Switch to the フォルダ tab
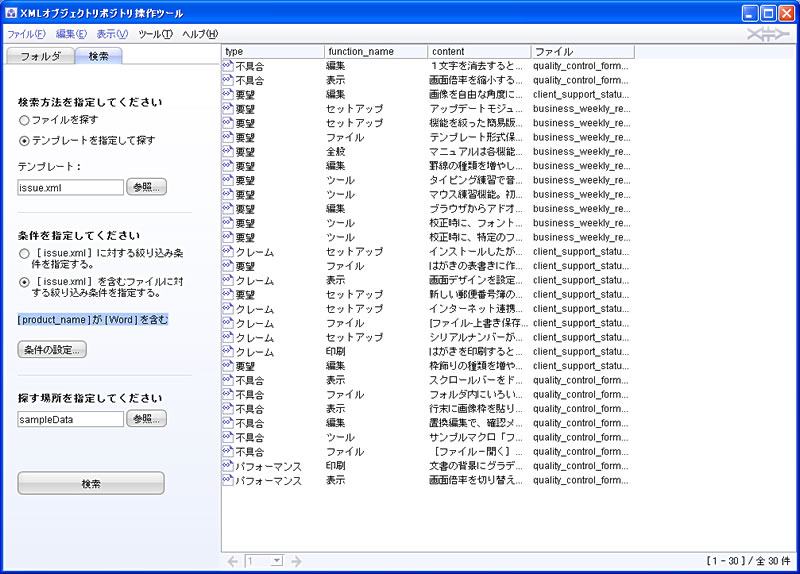 [41, 56]
